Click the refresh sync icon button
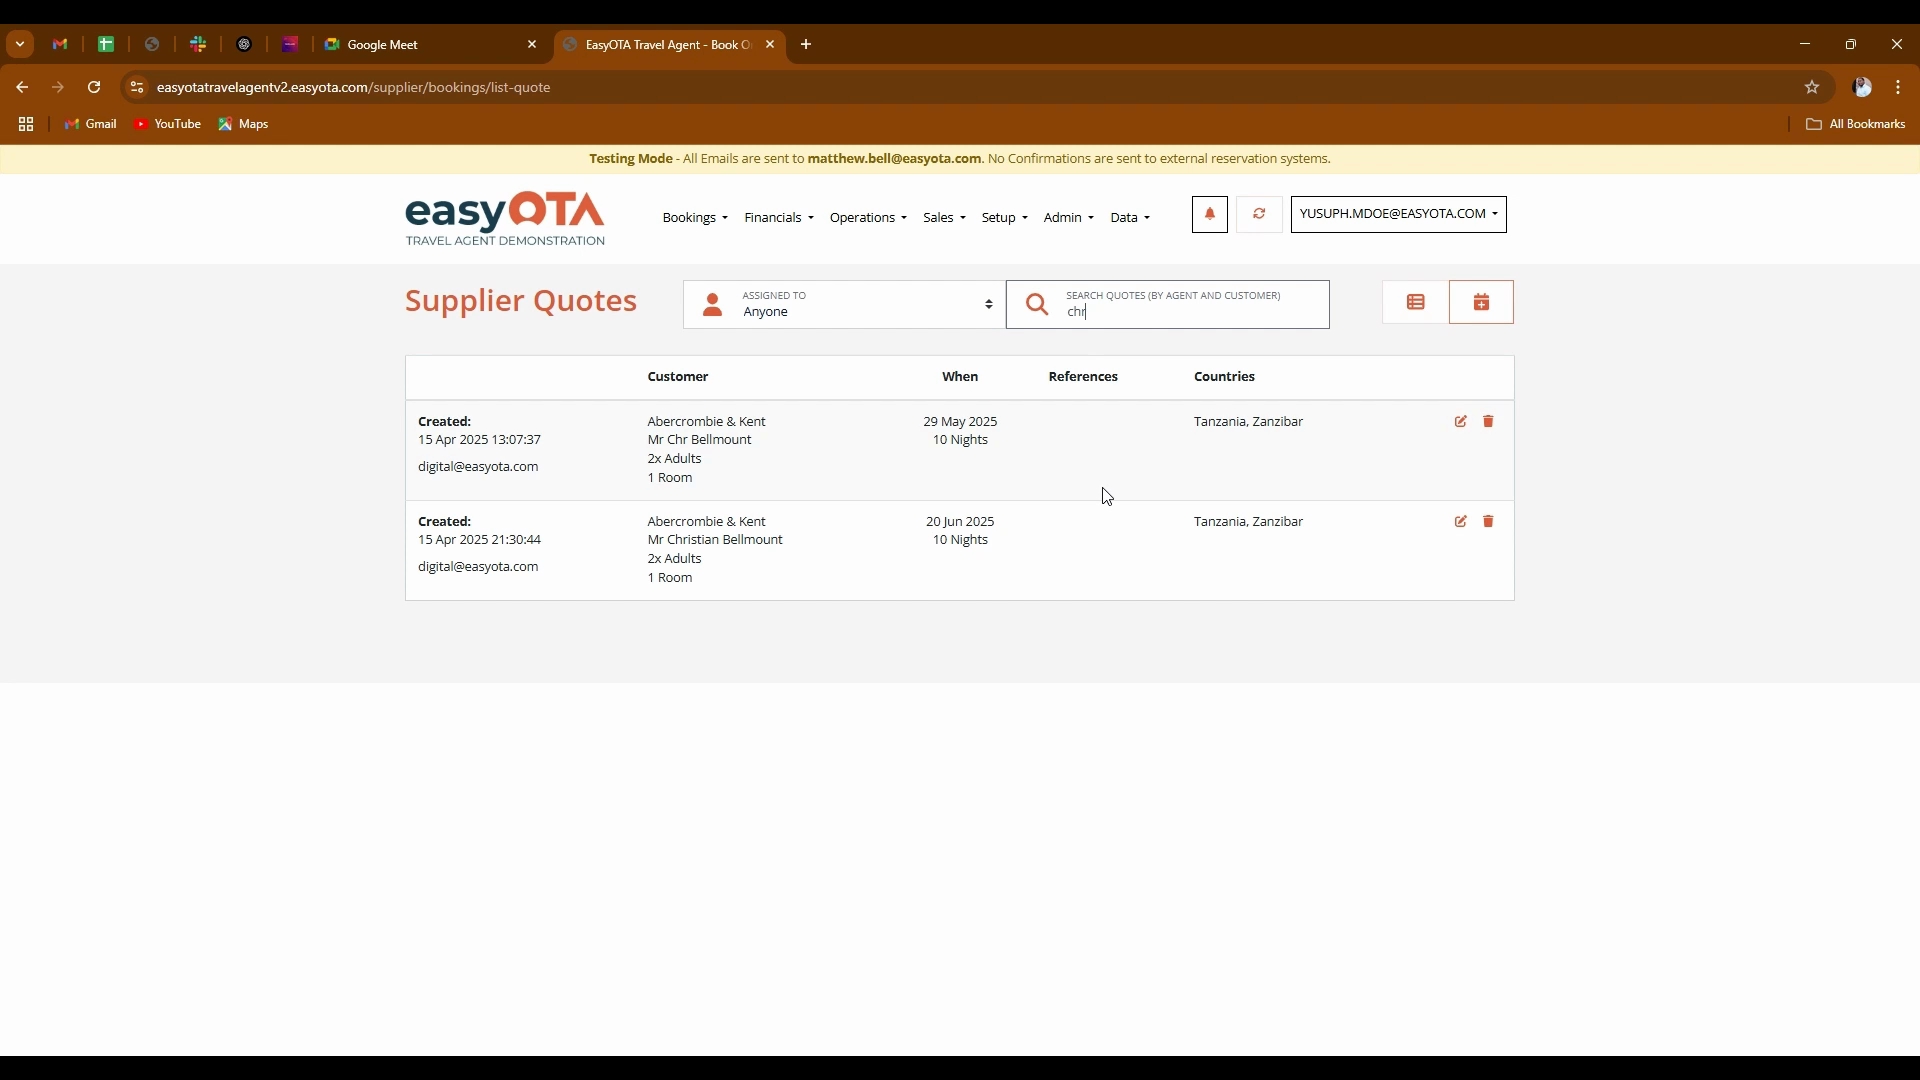This screenshot has height=1080, width=1920. pyautogui.click(x=1259, y=214)
